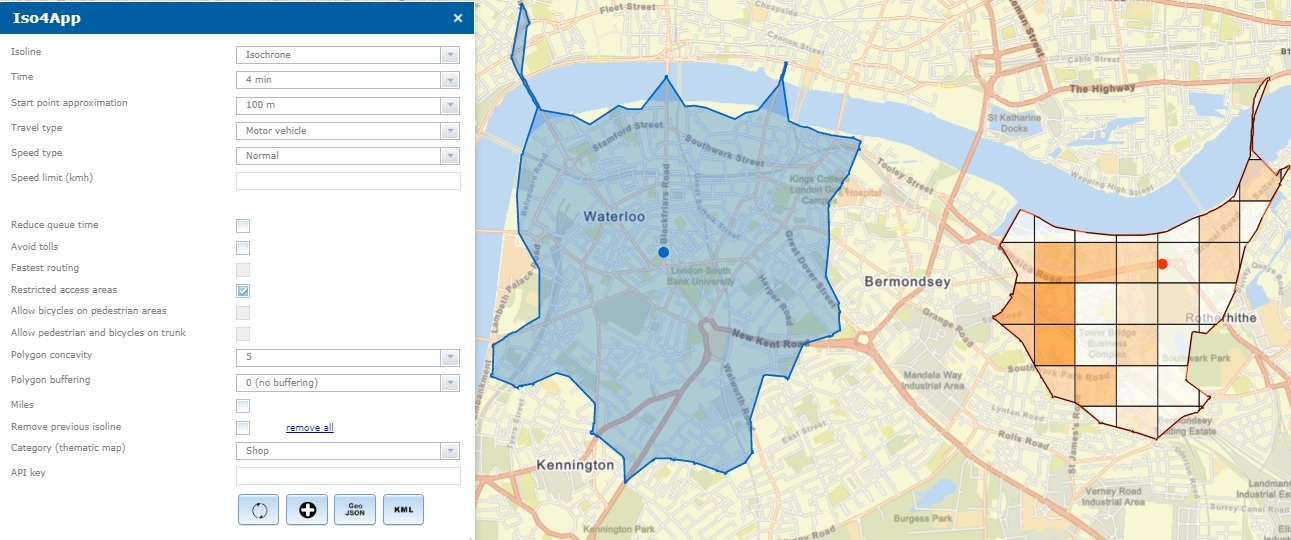Screen dimensions: 1291x540
Task: Open the Polygon buffering dropdown
Action: tap(348, 382)
